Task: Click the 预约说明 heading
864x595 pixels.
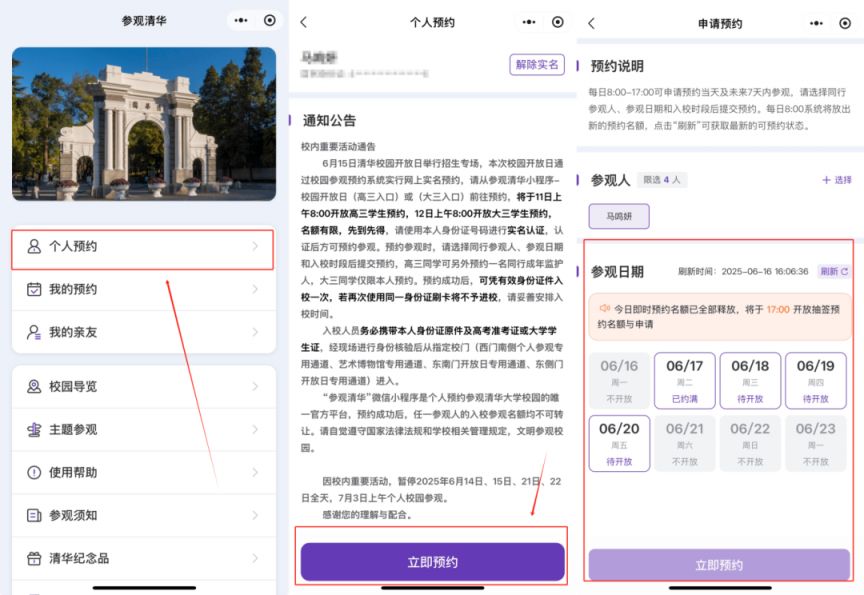Action: pyautogui.click(x=617, y=66)
